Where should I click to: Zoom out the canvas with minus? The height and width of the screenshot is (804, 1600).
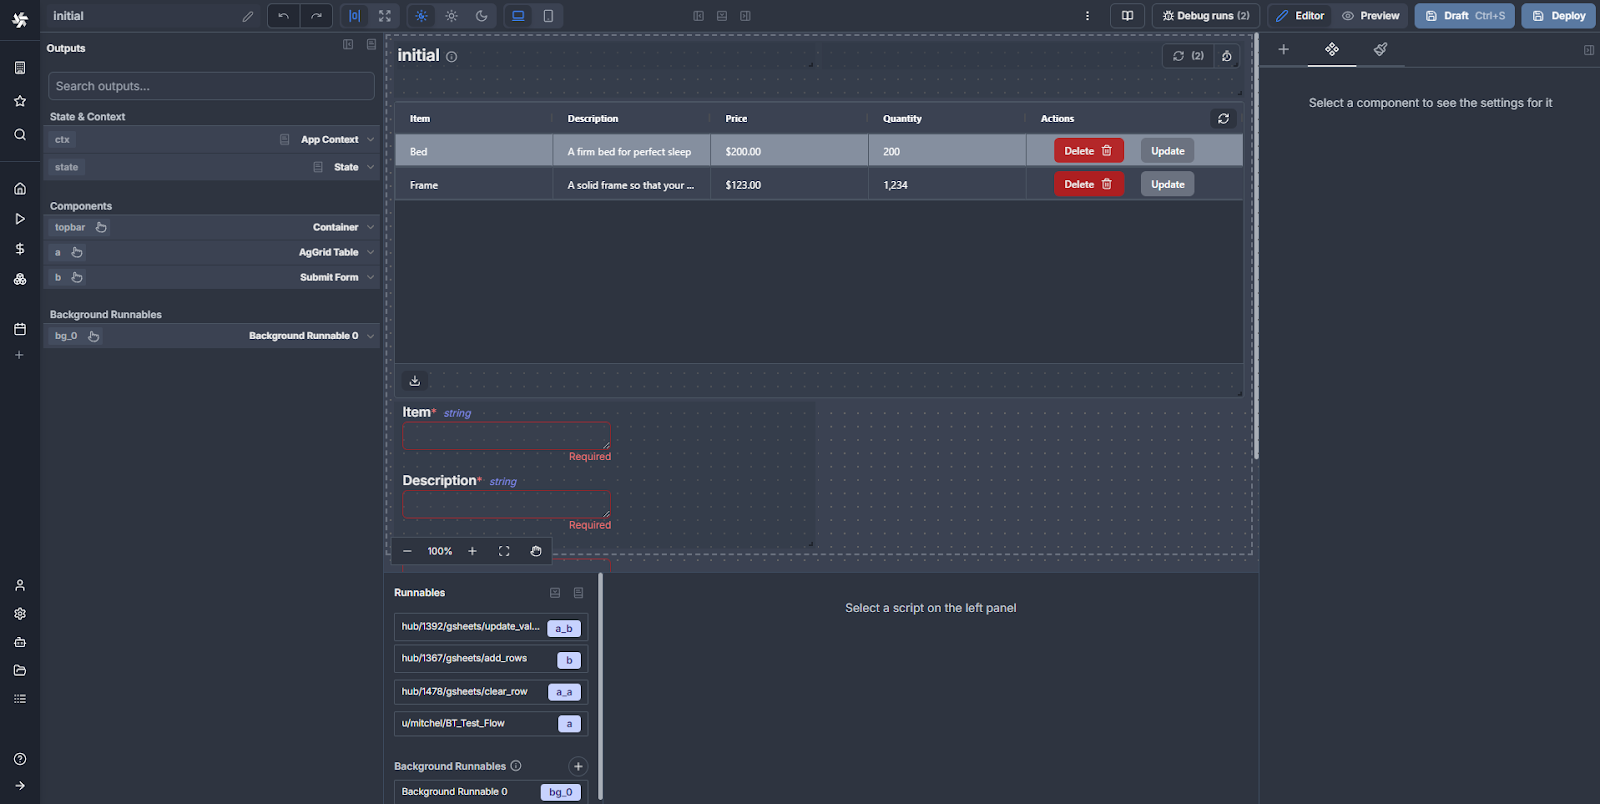[x=407, y=551]
